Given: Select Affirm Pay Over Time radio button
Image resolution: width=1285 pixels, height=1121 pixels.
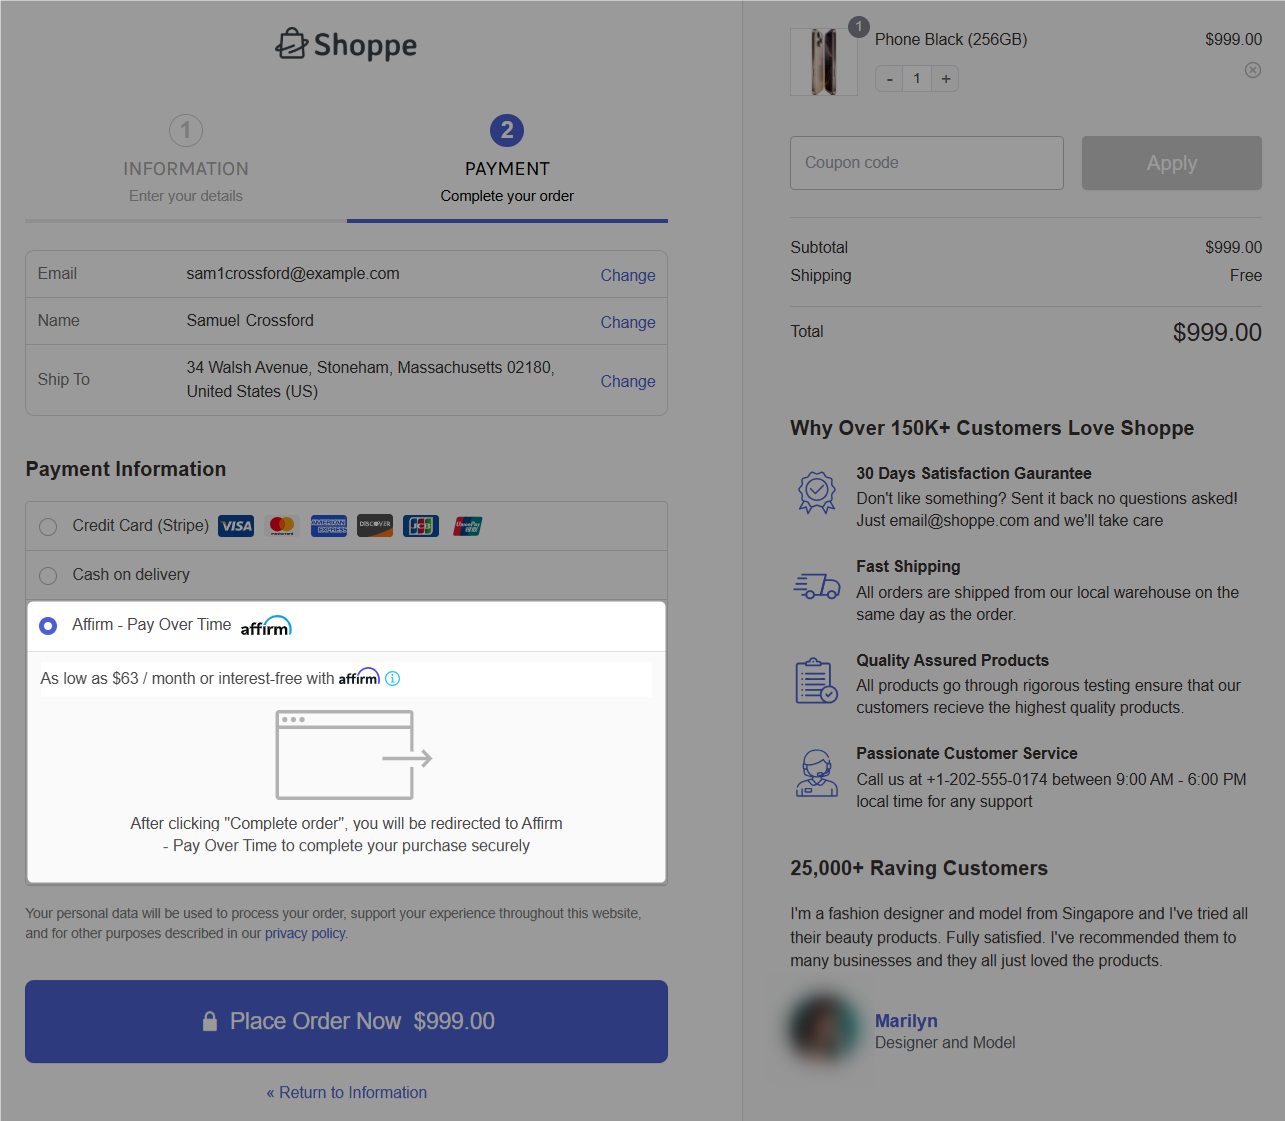Looking at the screenshot, I should [48, 626].
